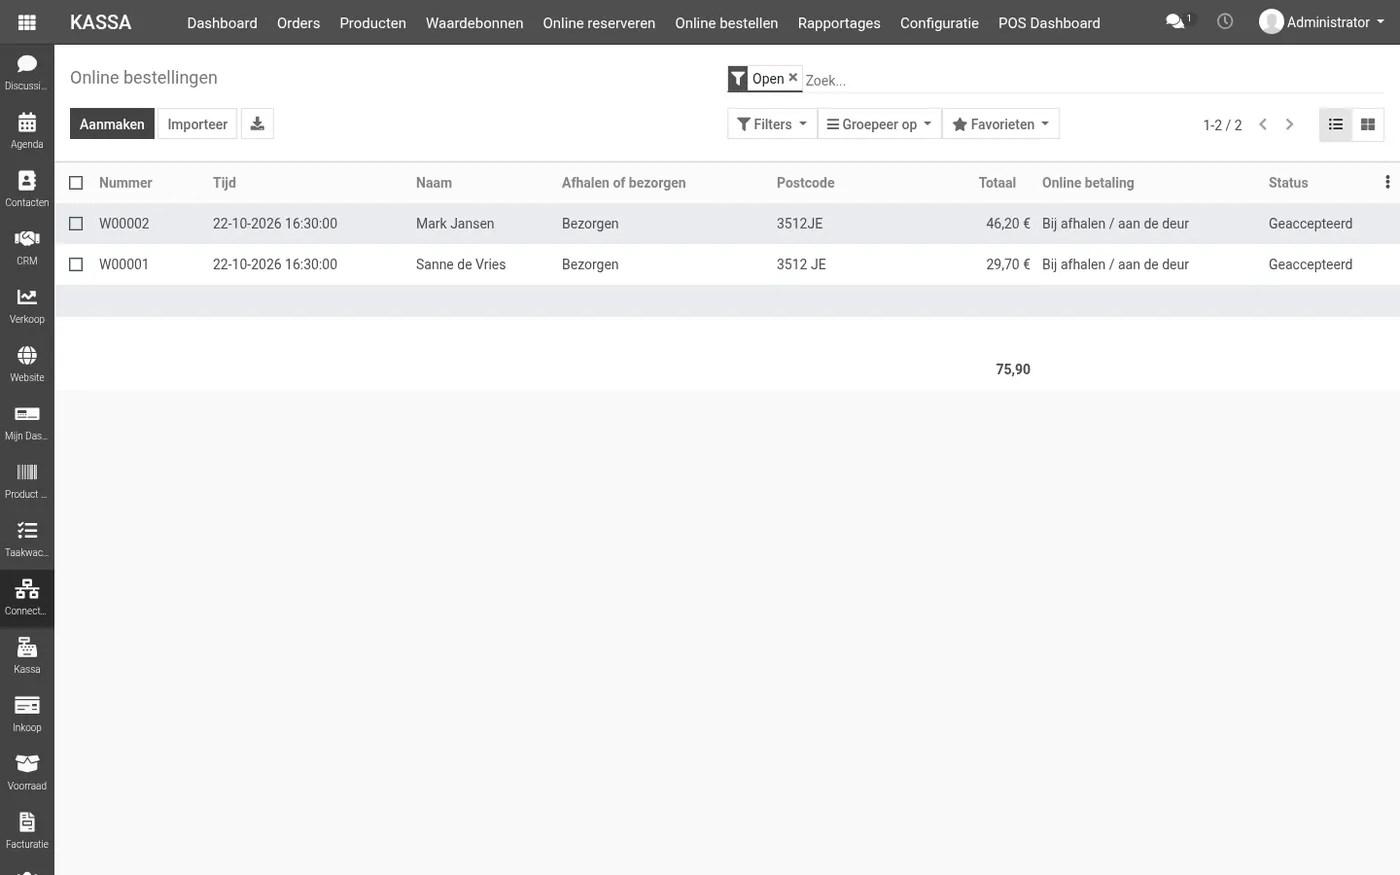Remove the Open filter tag
The image size is (1400, 875).
point(793,77)
